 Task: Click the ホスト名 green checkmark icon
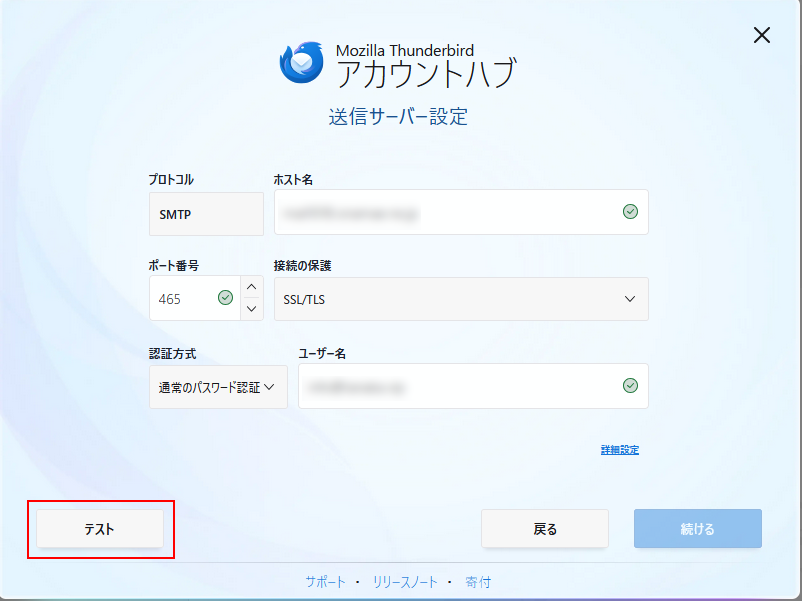[630, 211]
